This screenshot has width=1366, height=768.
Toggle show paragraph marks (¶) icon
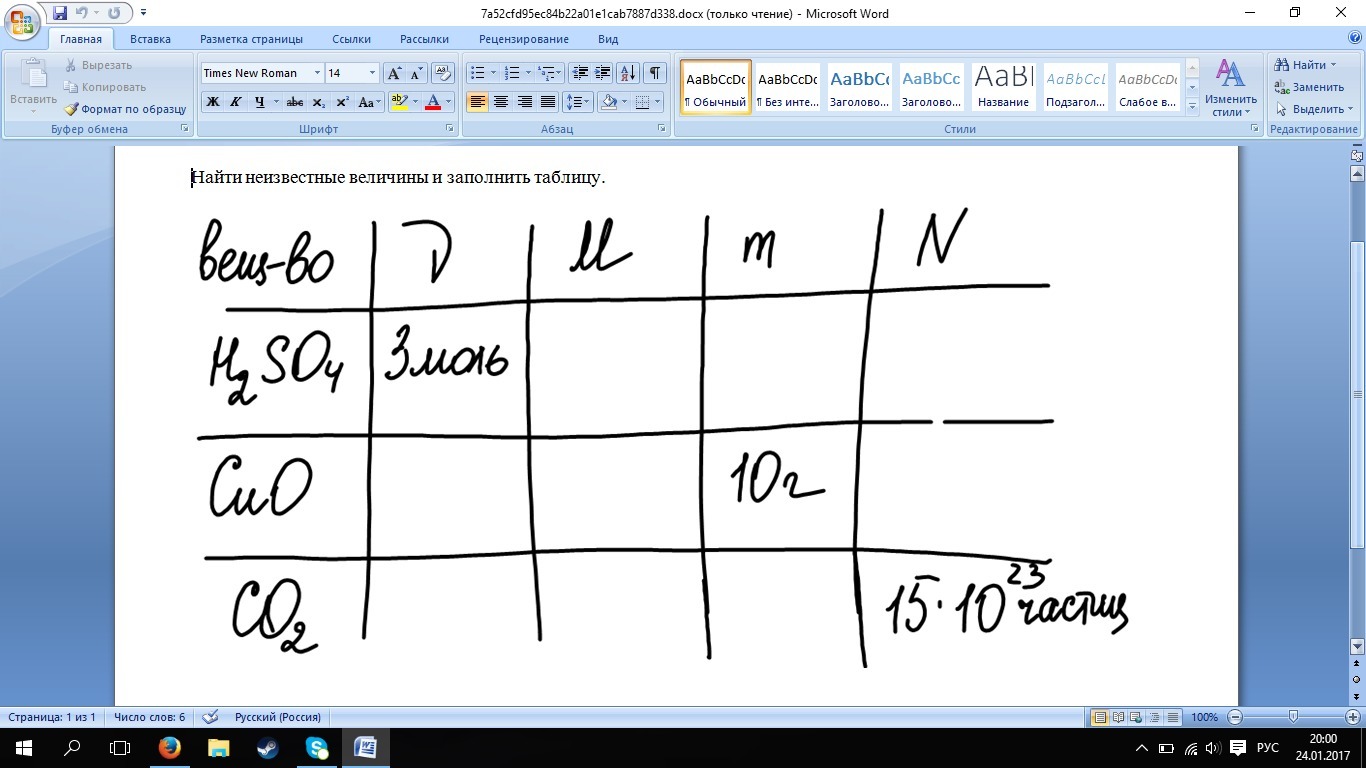coord(655,73)
